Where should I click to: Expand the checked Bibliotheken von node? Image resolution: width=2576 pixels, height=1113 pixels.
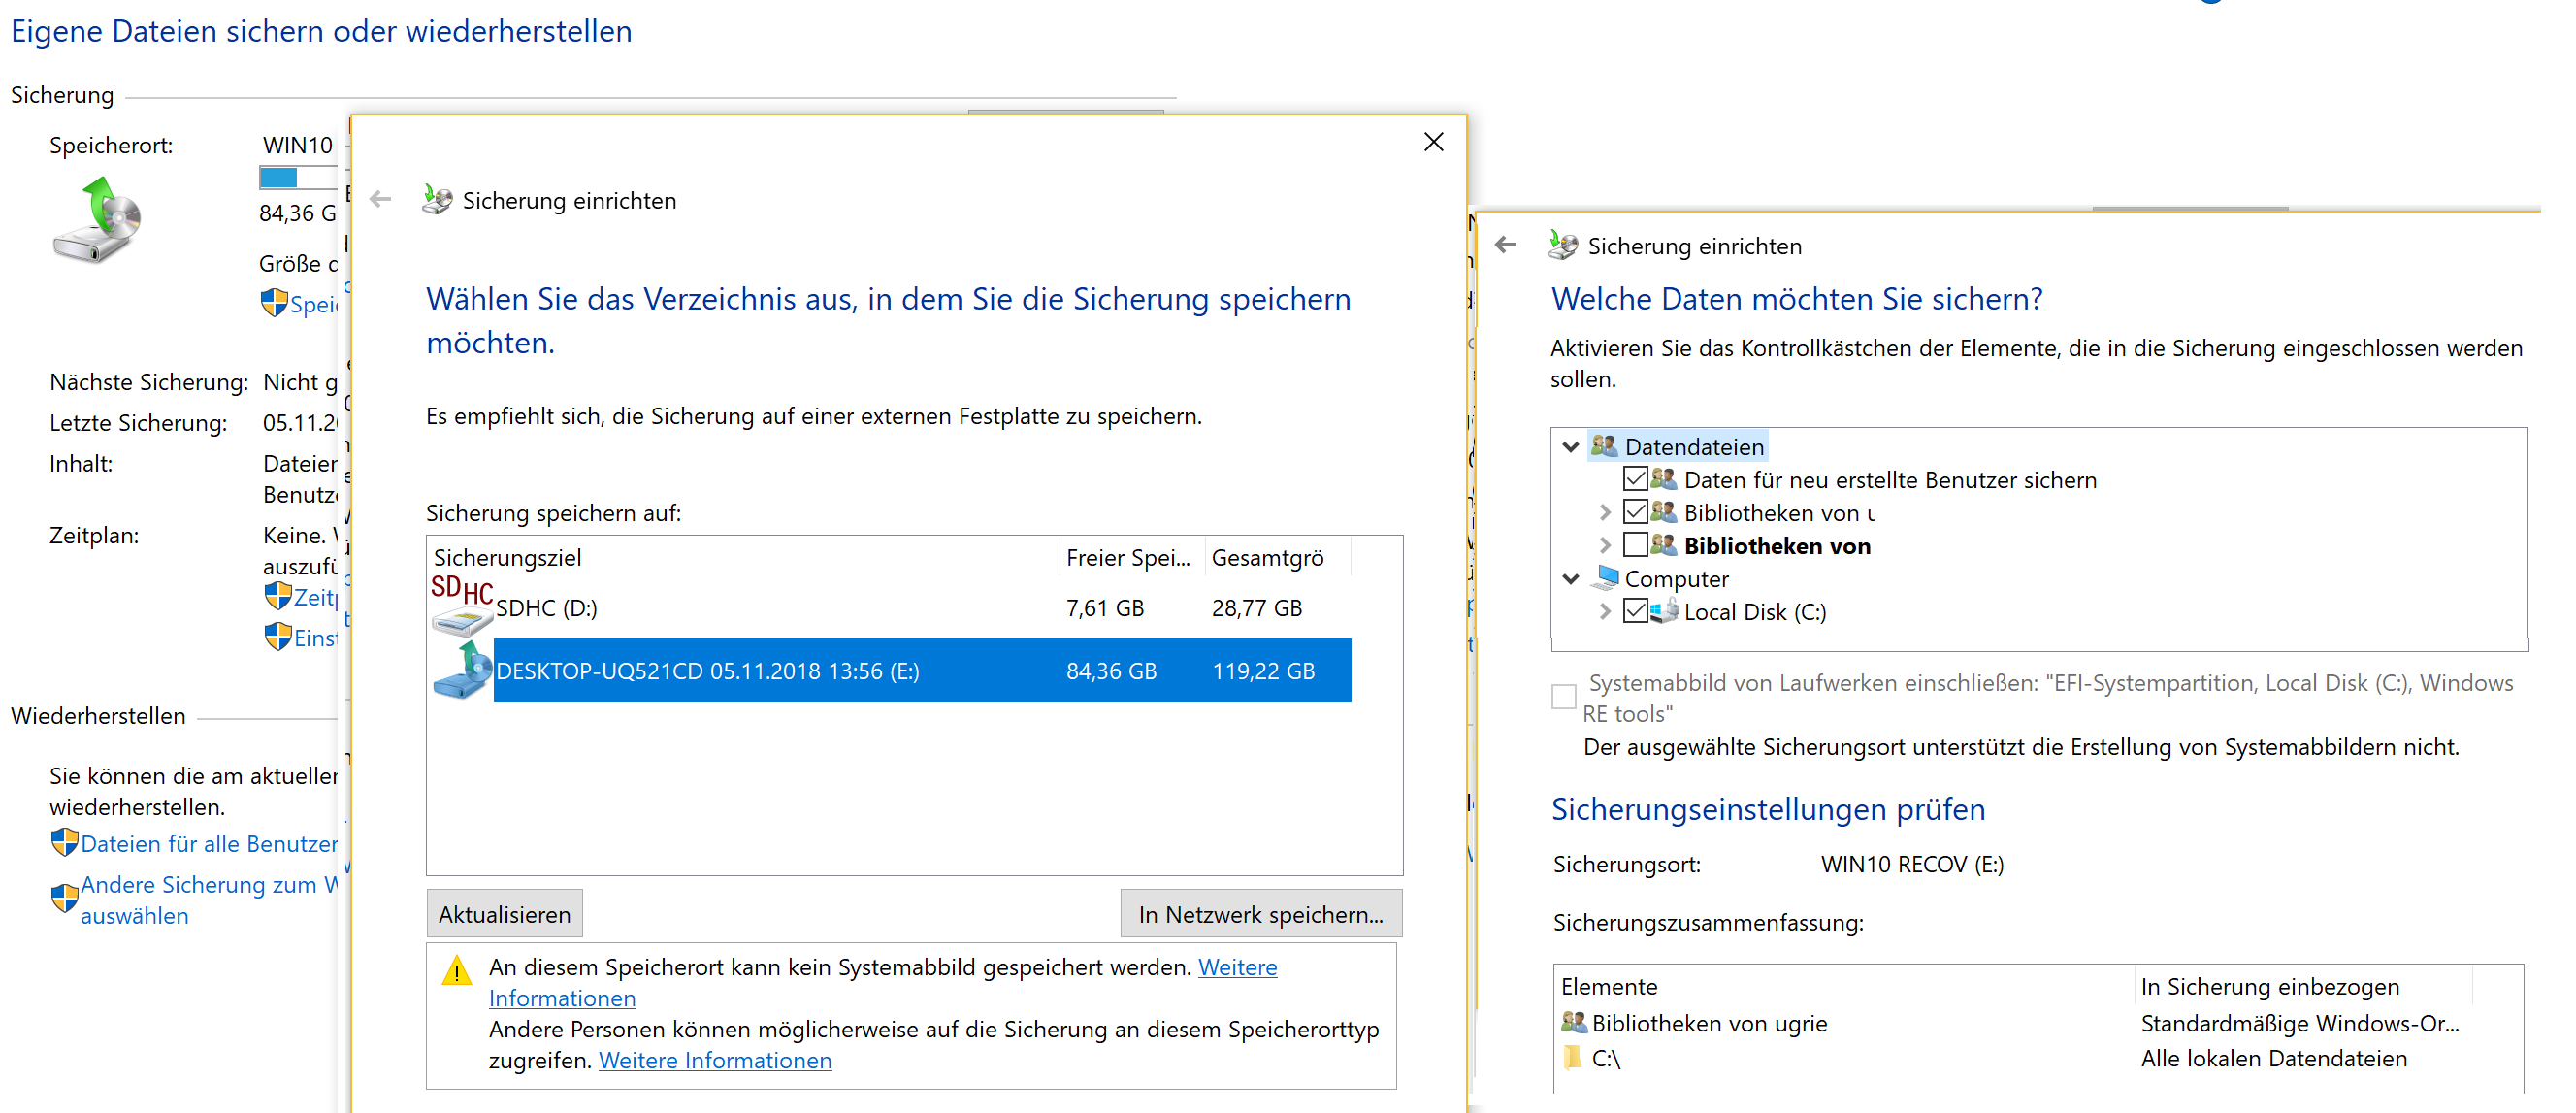click(1605, 513)
